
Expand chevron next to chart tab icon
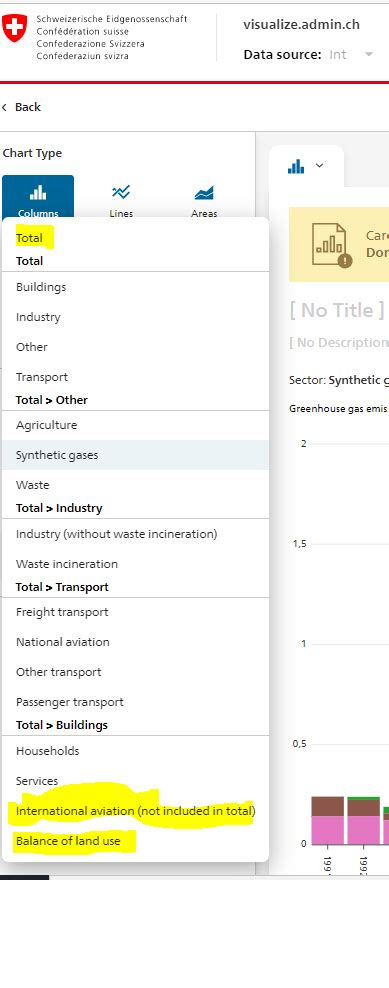click(319, 166)
